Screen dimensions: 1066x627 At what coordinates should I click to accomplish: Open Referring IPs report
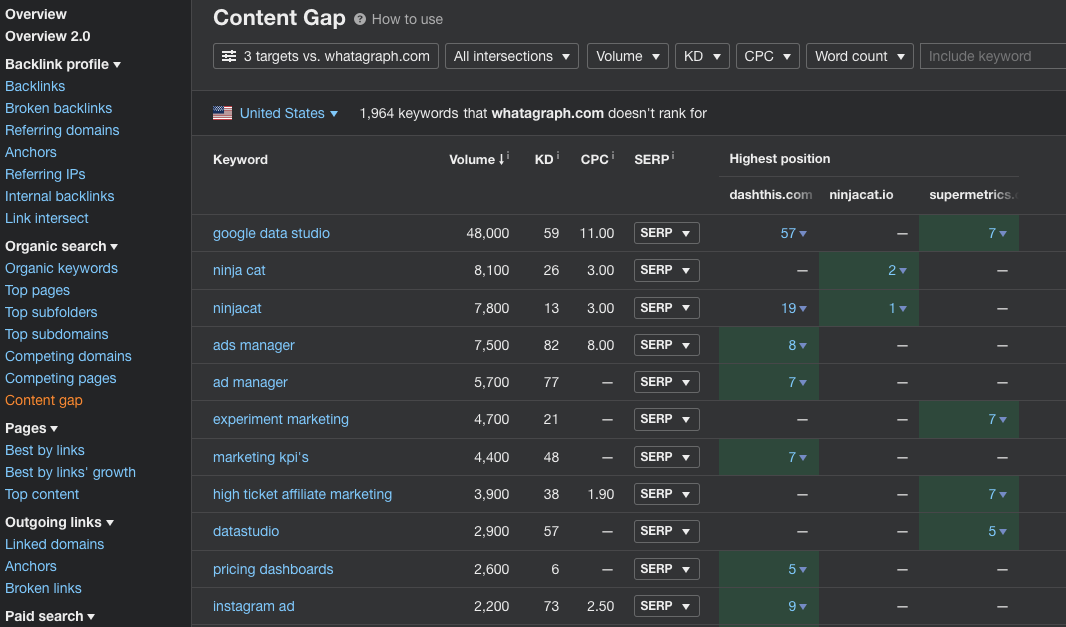click(45, 174)
